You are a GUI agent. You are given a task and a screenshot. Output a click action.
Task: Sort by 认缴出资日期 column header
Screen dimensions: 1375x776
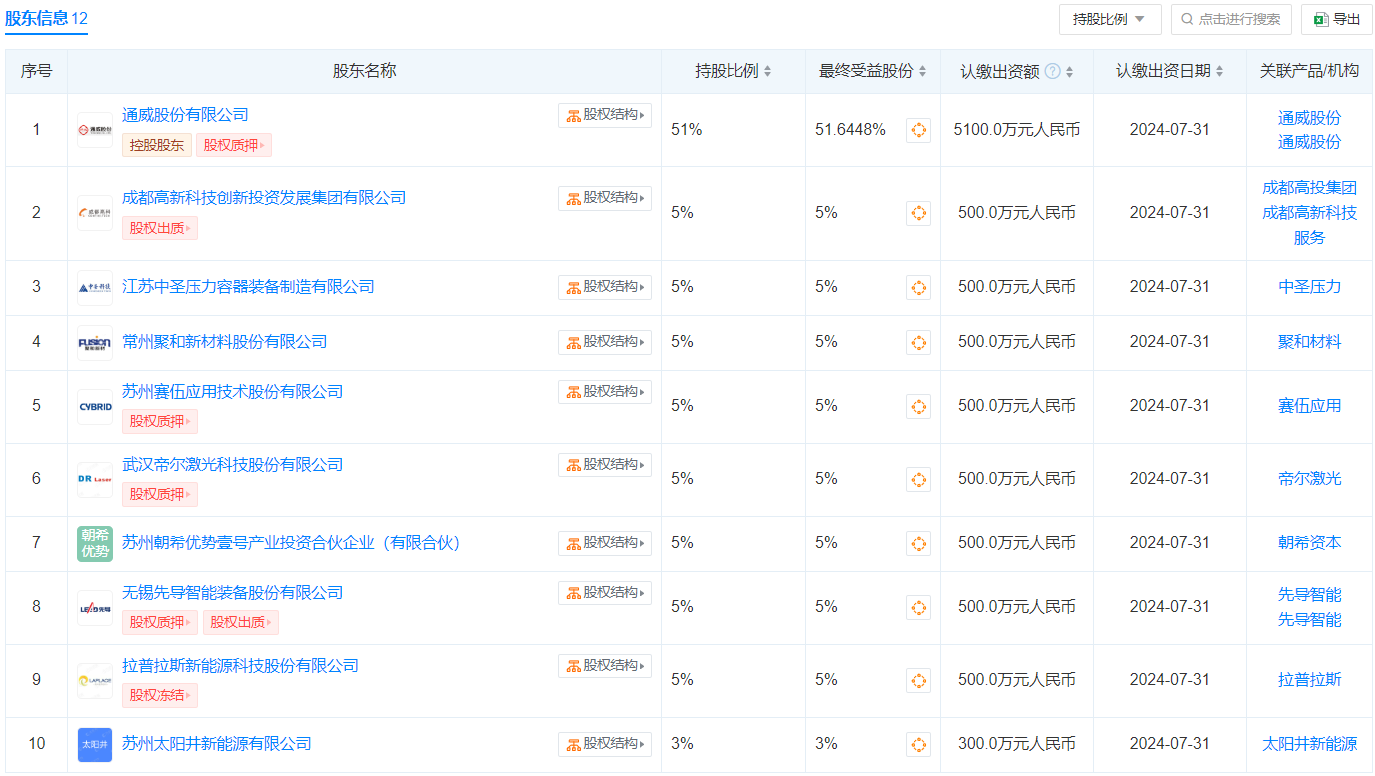tap(1169, 72)
